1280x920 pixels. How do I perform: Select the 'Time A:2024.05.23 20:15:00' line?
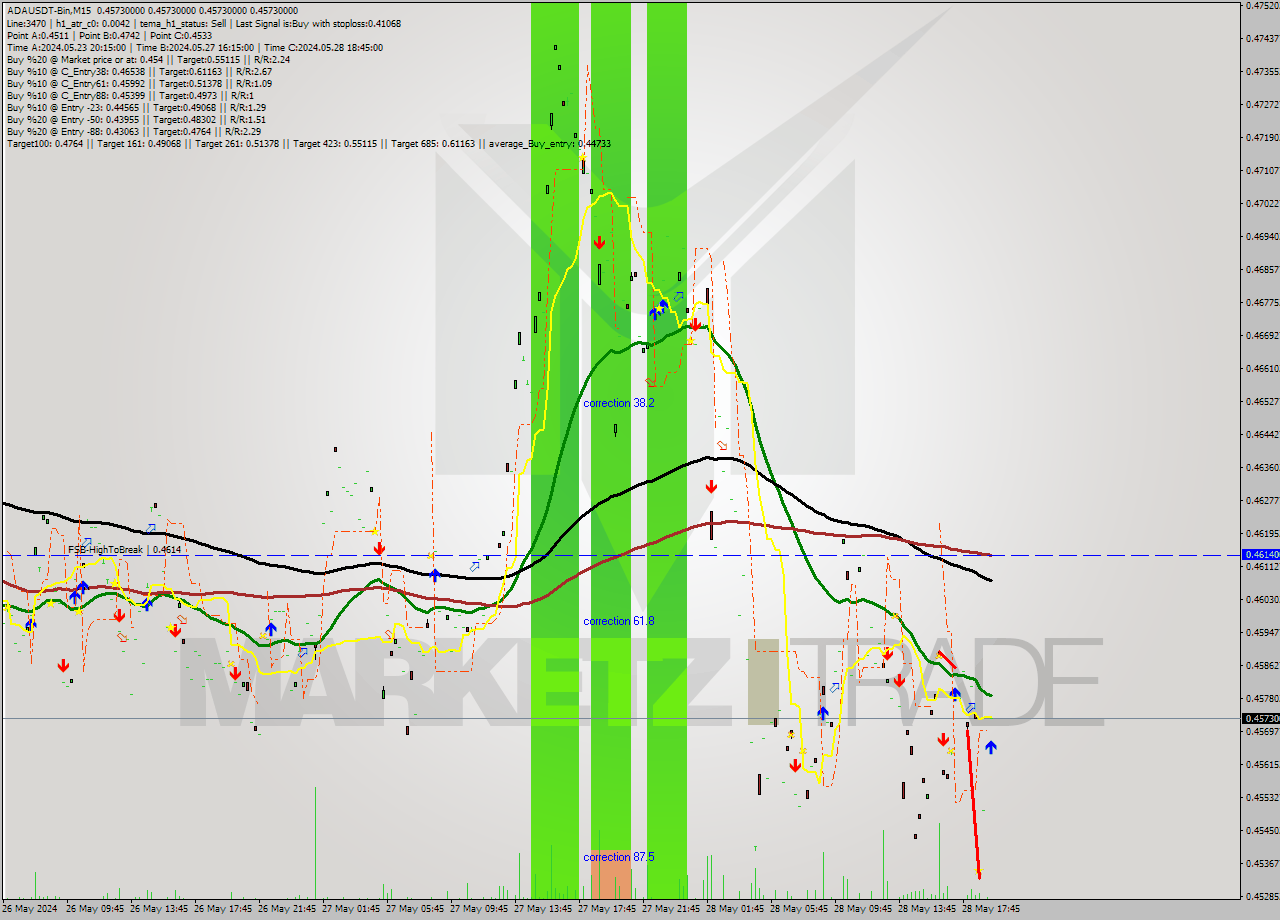coord(194,47)
